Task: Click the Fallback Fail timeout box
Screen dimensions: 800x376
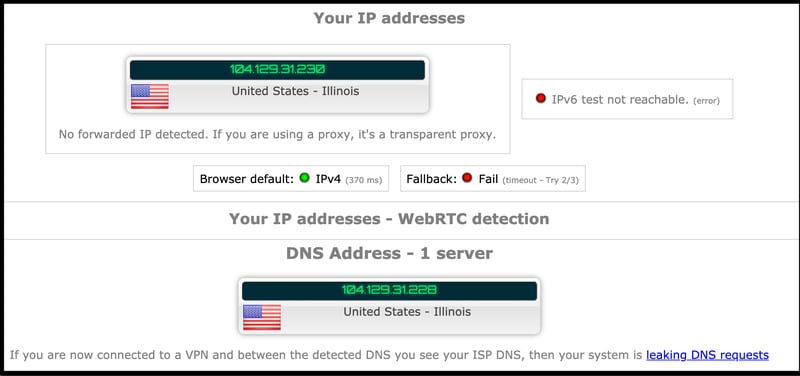Action: (493, 179)
